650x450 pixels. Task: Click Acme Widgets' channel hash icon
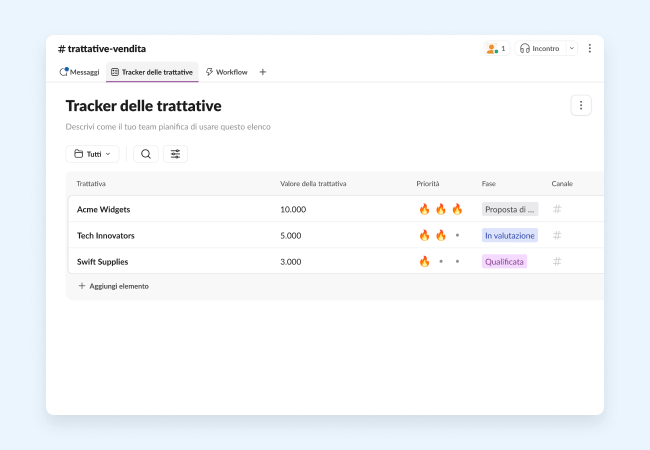[x=557, y=209]
